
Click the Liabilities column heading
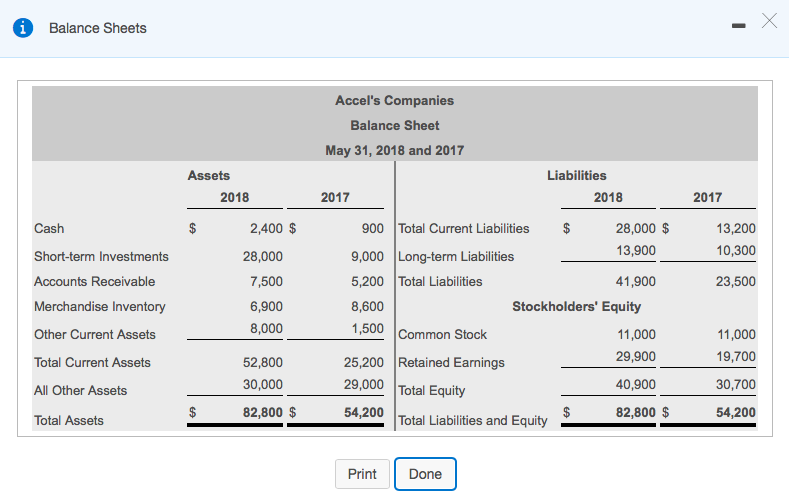click(577, 176)
